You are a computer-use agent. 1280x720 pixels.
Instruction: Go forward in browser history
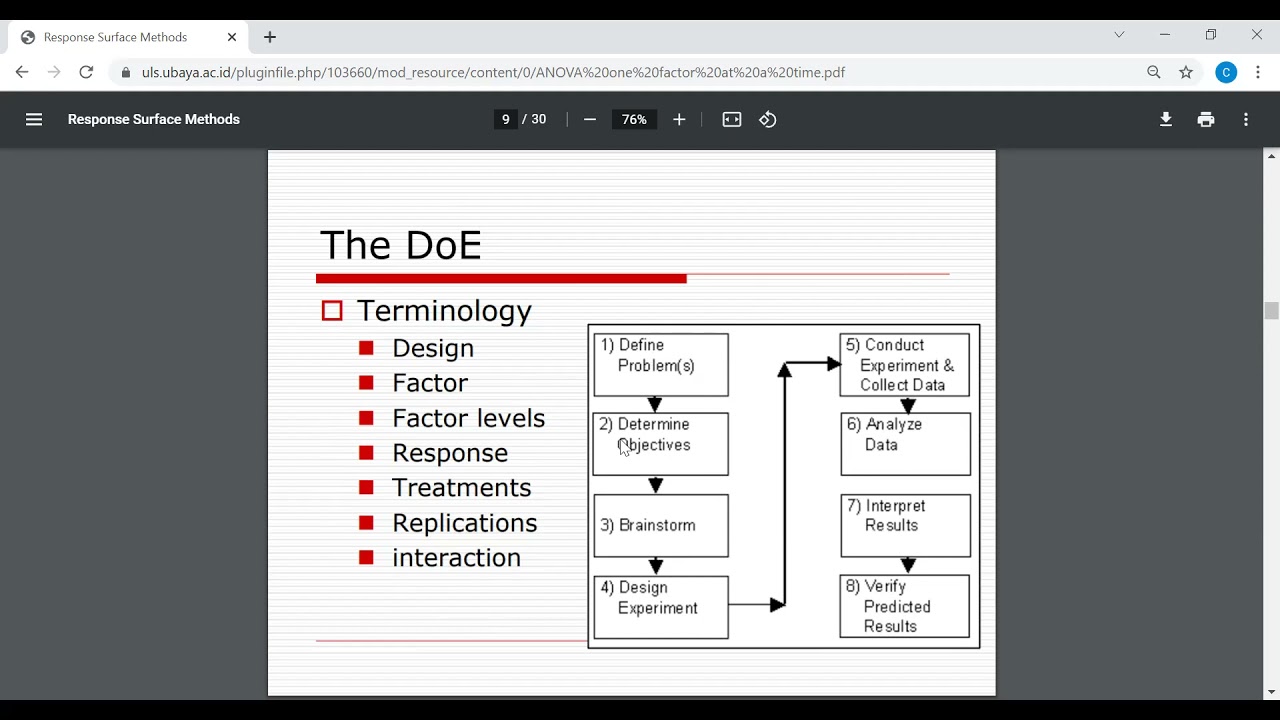click(x=54, y=72)
